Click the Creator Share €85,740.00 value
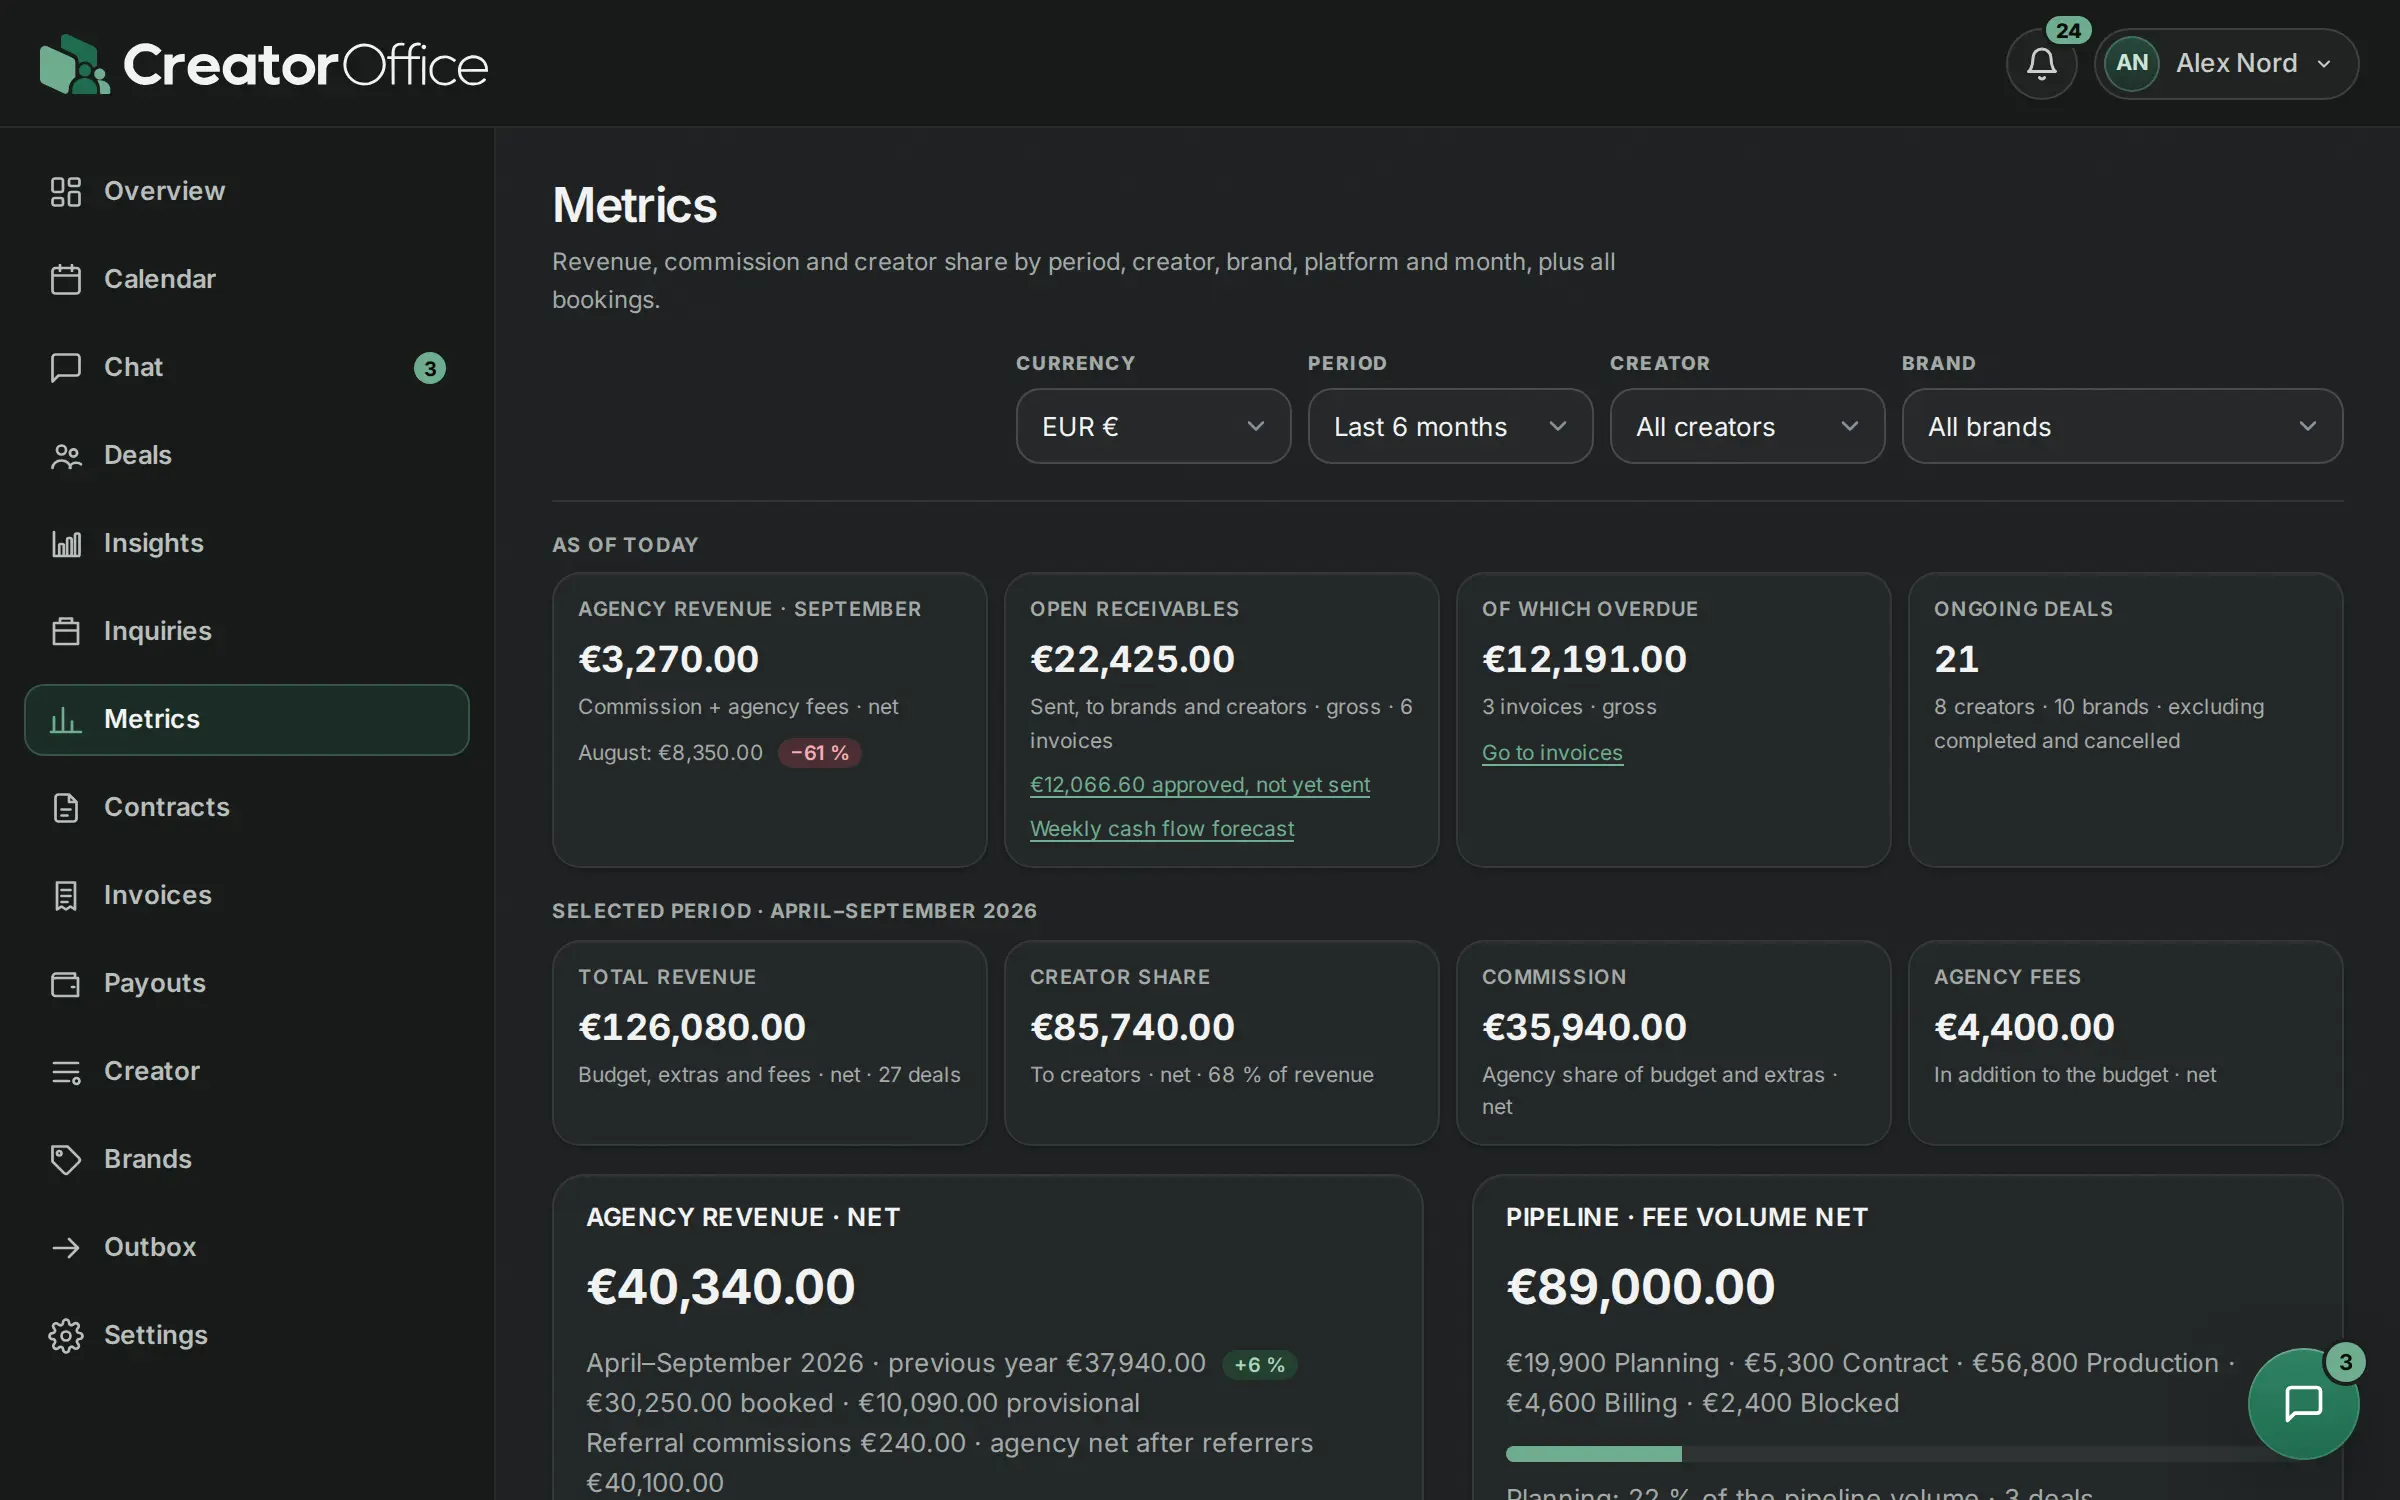The height and width of the screenshot is (1500, 2400). (x=1132, y=1027)
